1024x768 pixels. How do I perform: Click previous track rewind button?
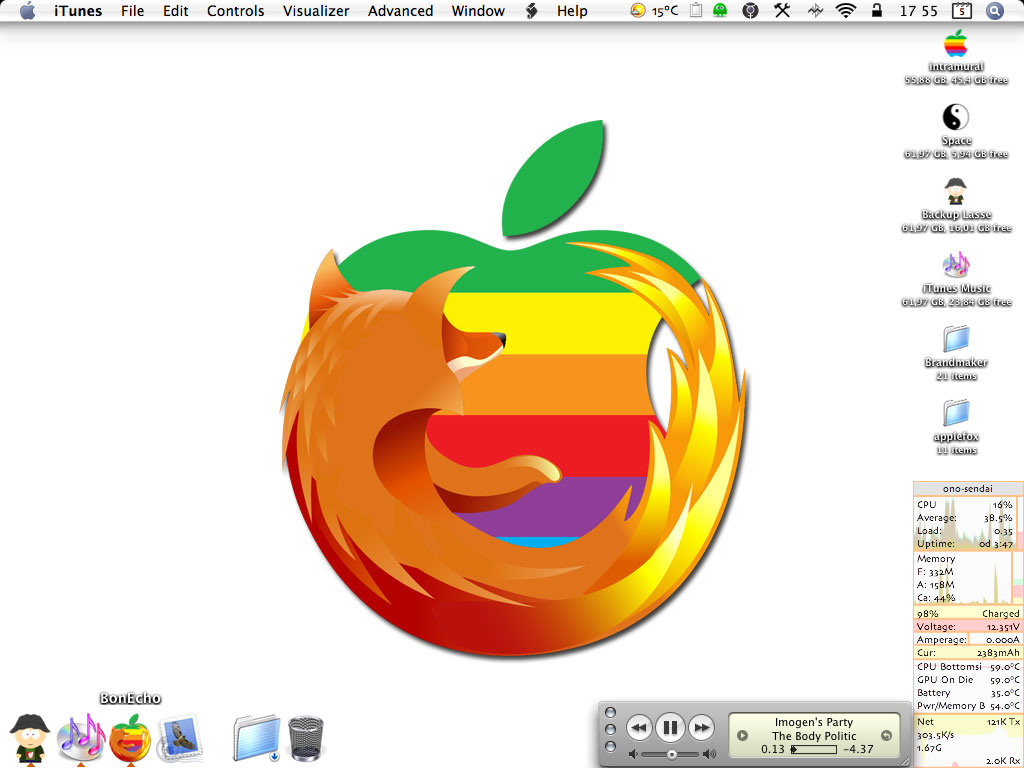[x=639, y=728]
